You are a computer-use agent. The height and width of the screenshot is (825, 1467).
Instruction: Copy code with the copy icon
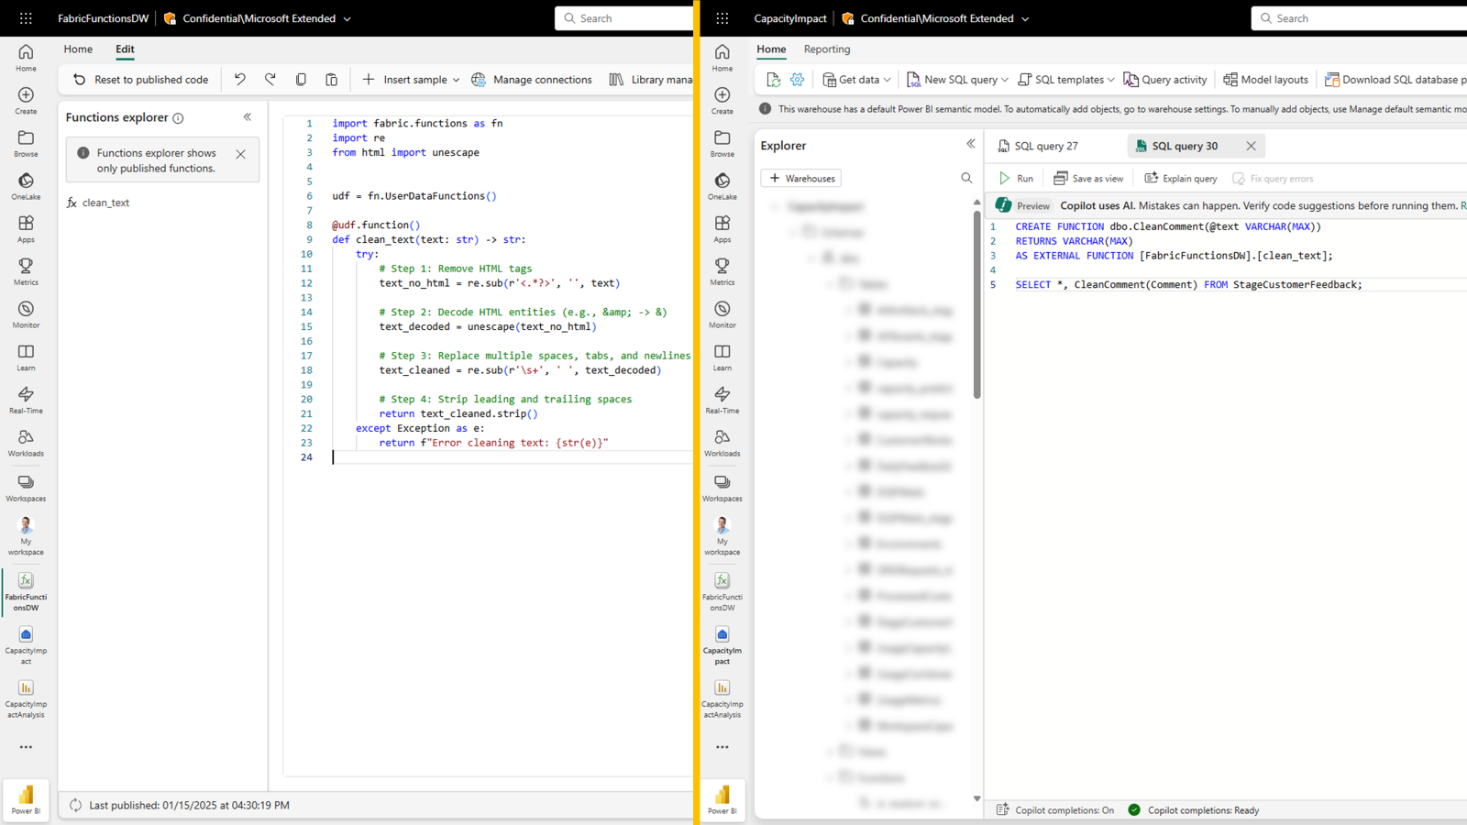pyautogui.click(x=301, y=79)
